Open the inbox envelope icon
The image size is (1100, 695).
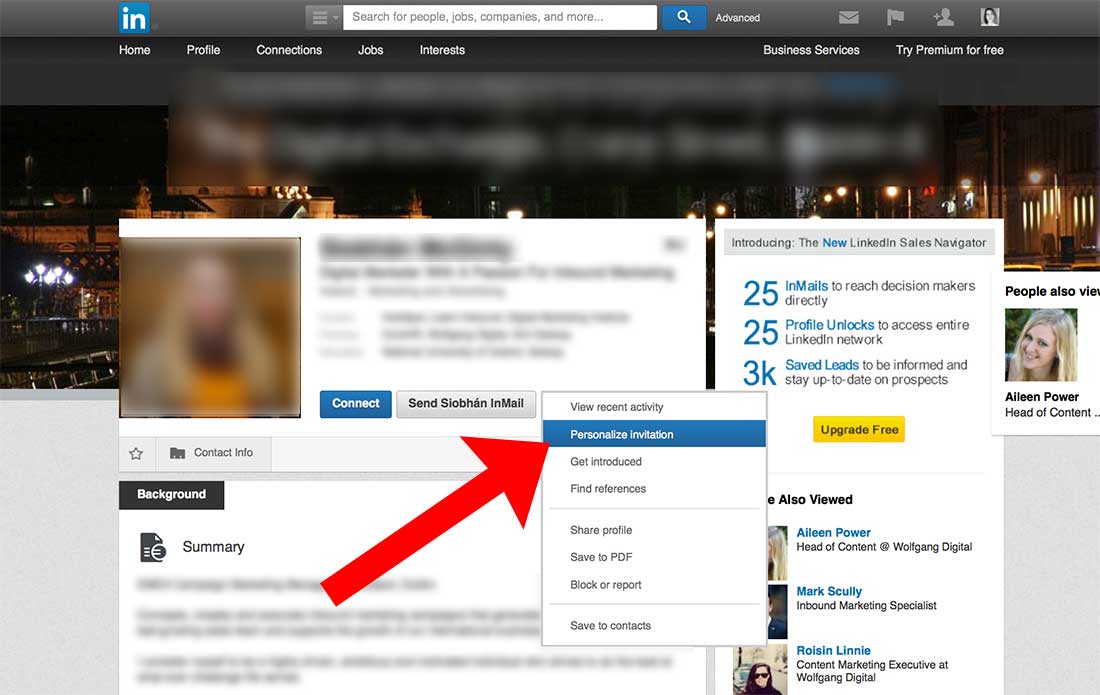848,16
